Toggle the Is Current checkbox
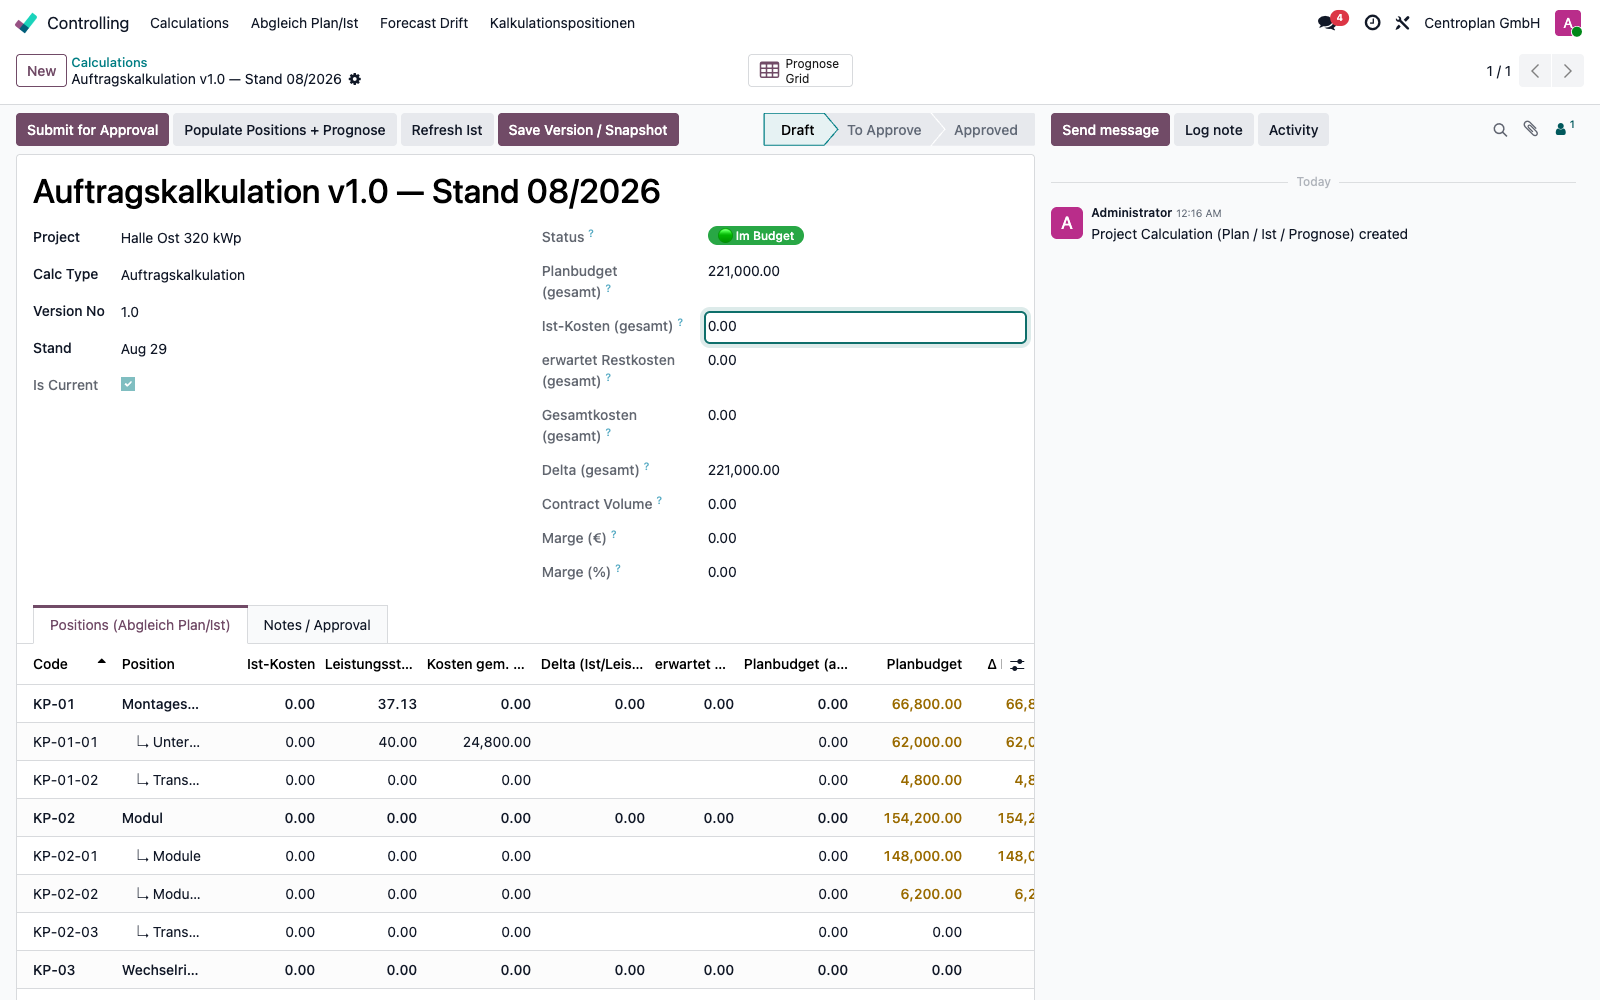 click(128, 384)
